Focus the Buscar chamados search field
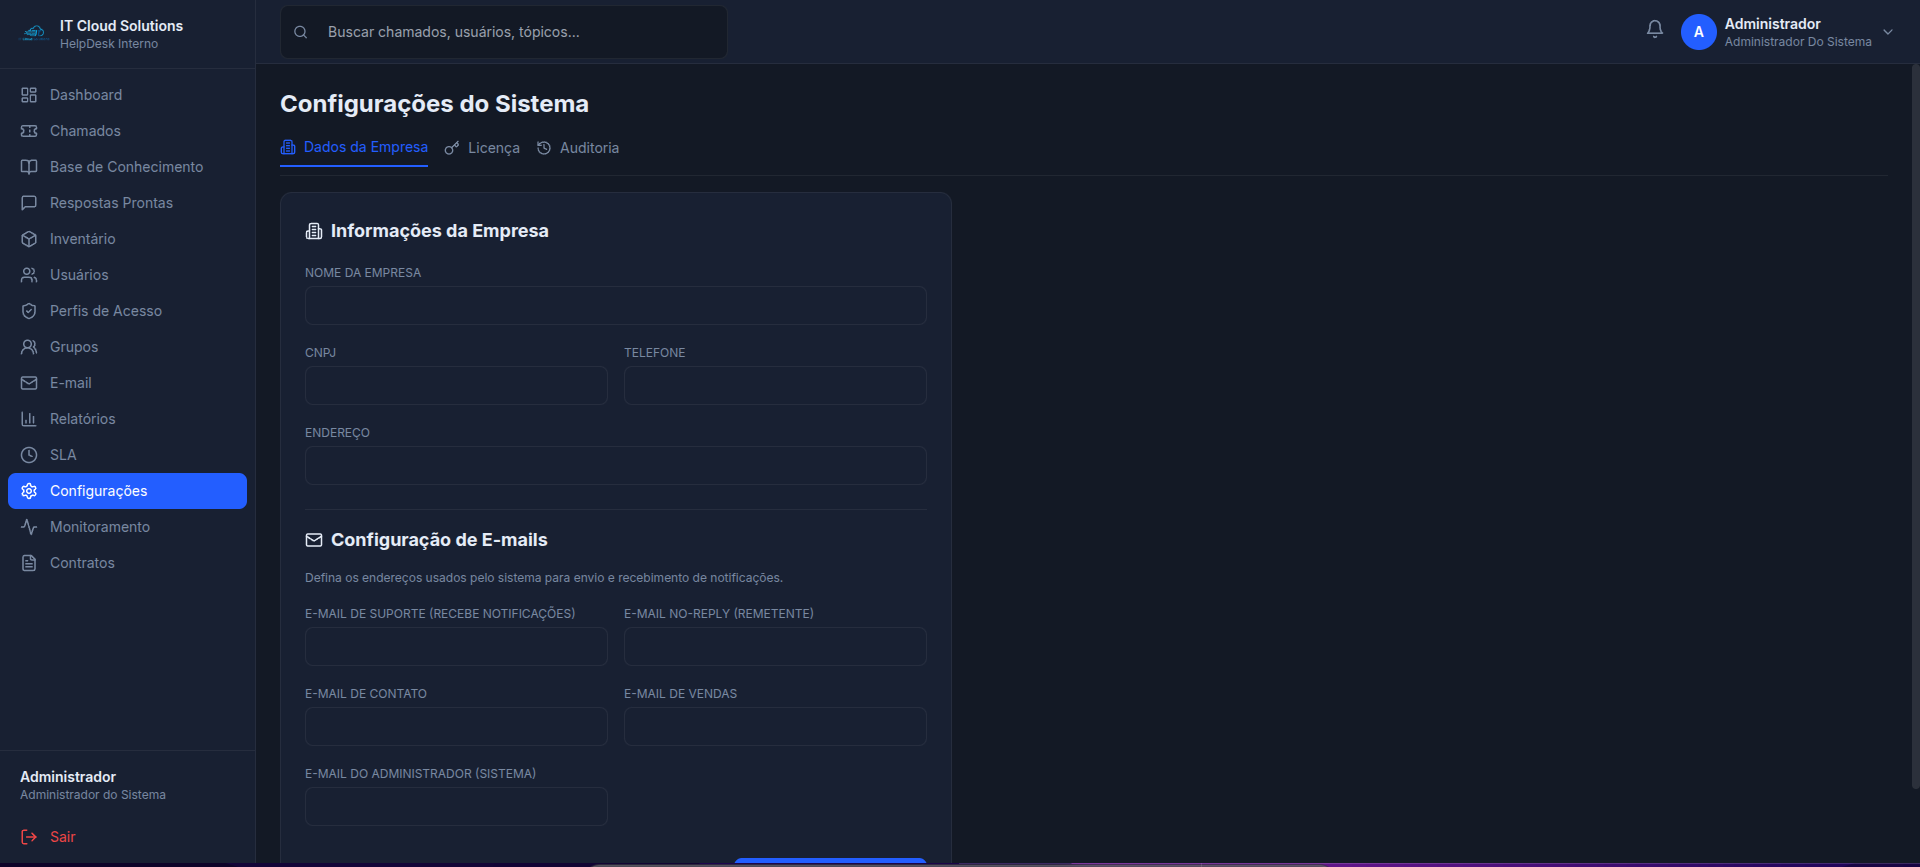Screen dimensions: 1920x867 point(504,32)
